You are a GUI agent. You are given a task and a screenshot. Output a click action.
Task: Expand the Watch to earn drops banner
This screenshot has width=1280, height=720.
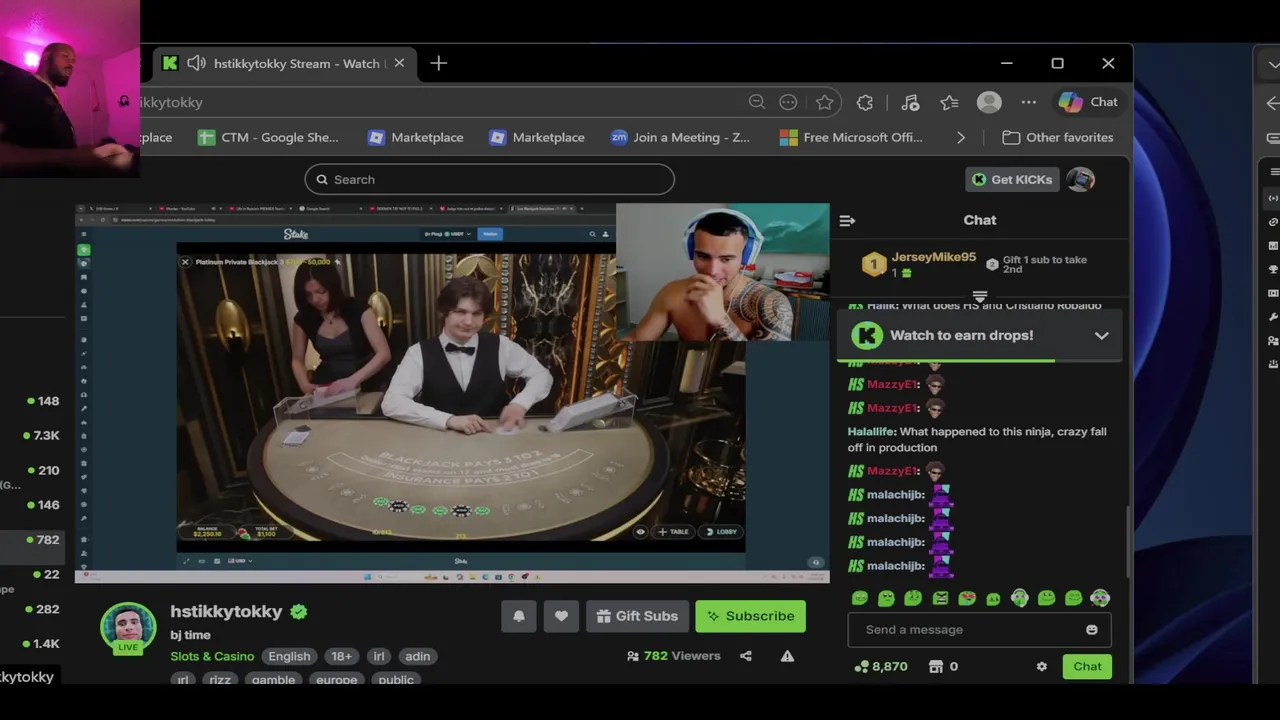1101,335
